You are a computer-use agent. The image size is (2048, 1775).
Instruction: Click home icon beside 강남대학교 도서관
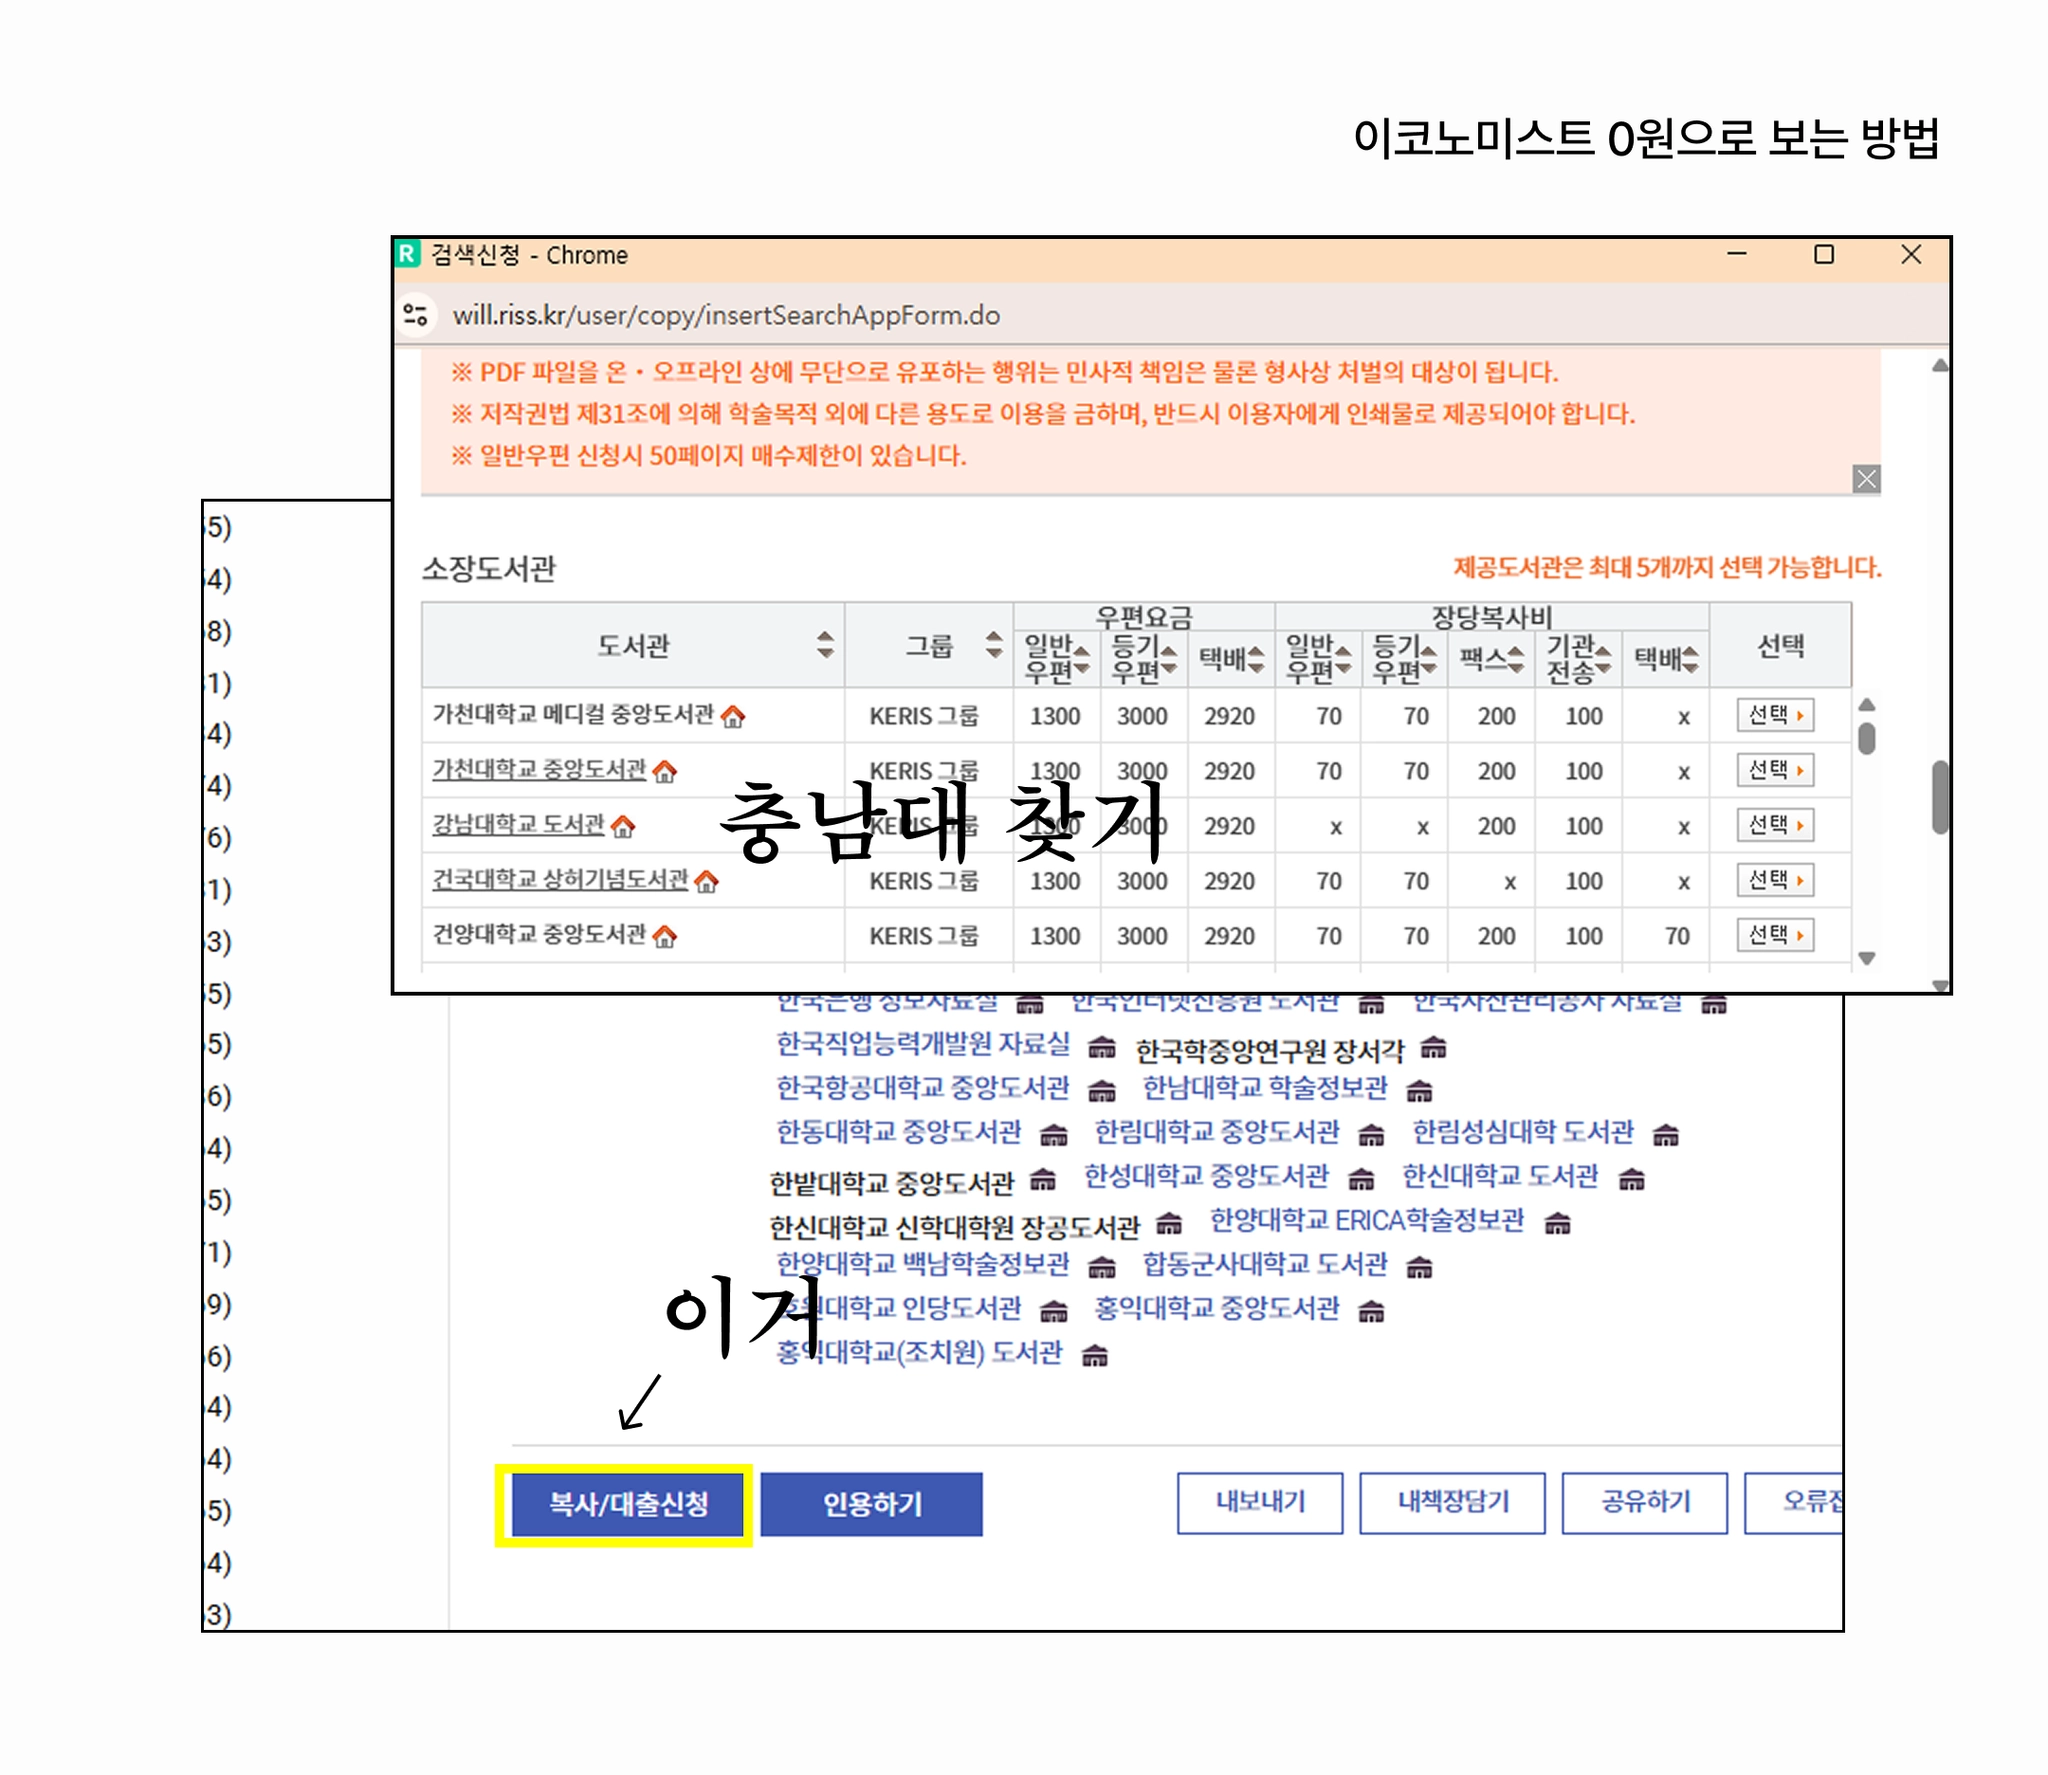(x=623, y=826)
